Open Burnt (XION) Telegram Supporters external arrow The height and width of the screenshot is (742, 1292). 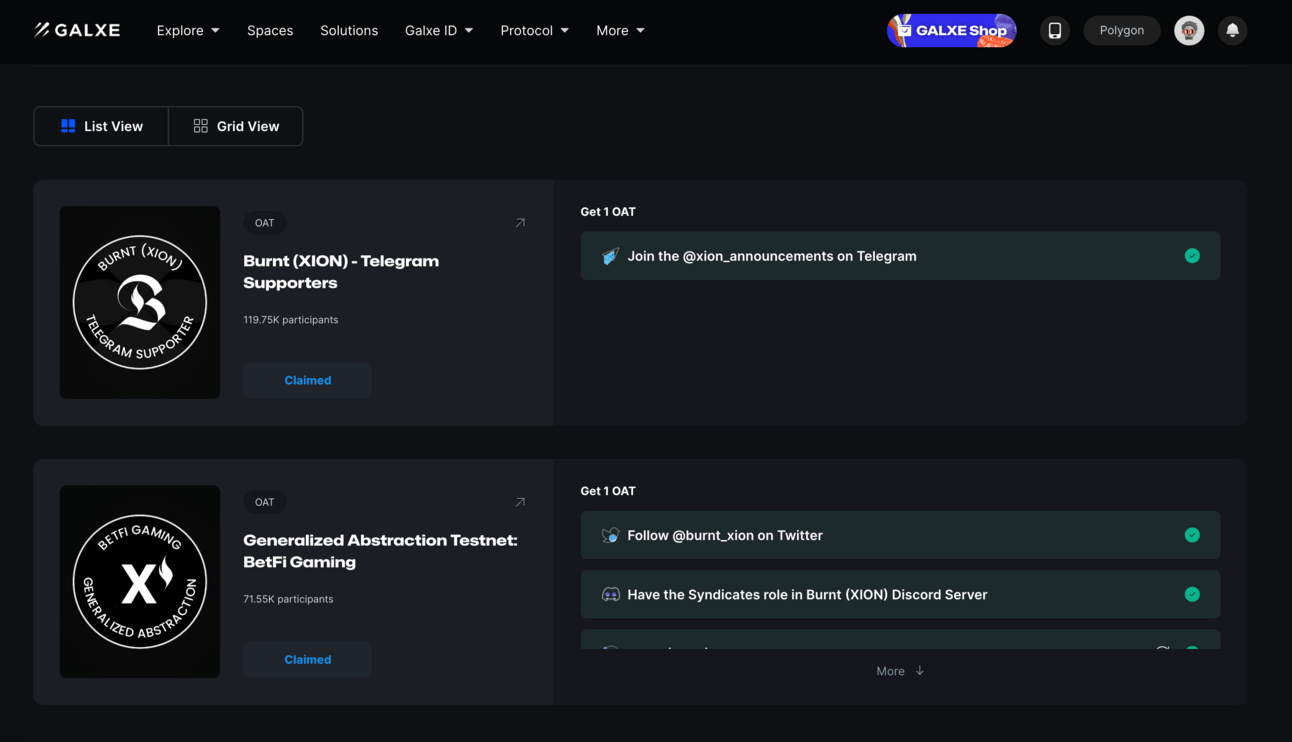[520, 223]
